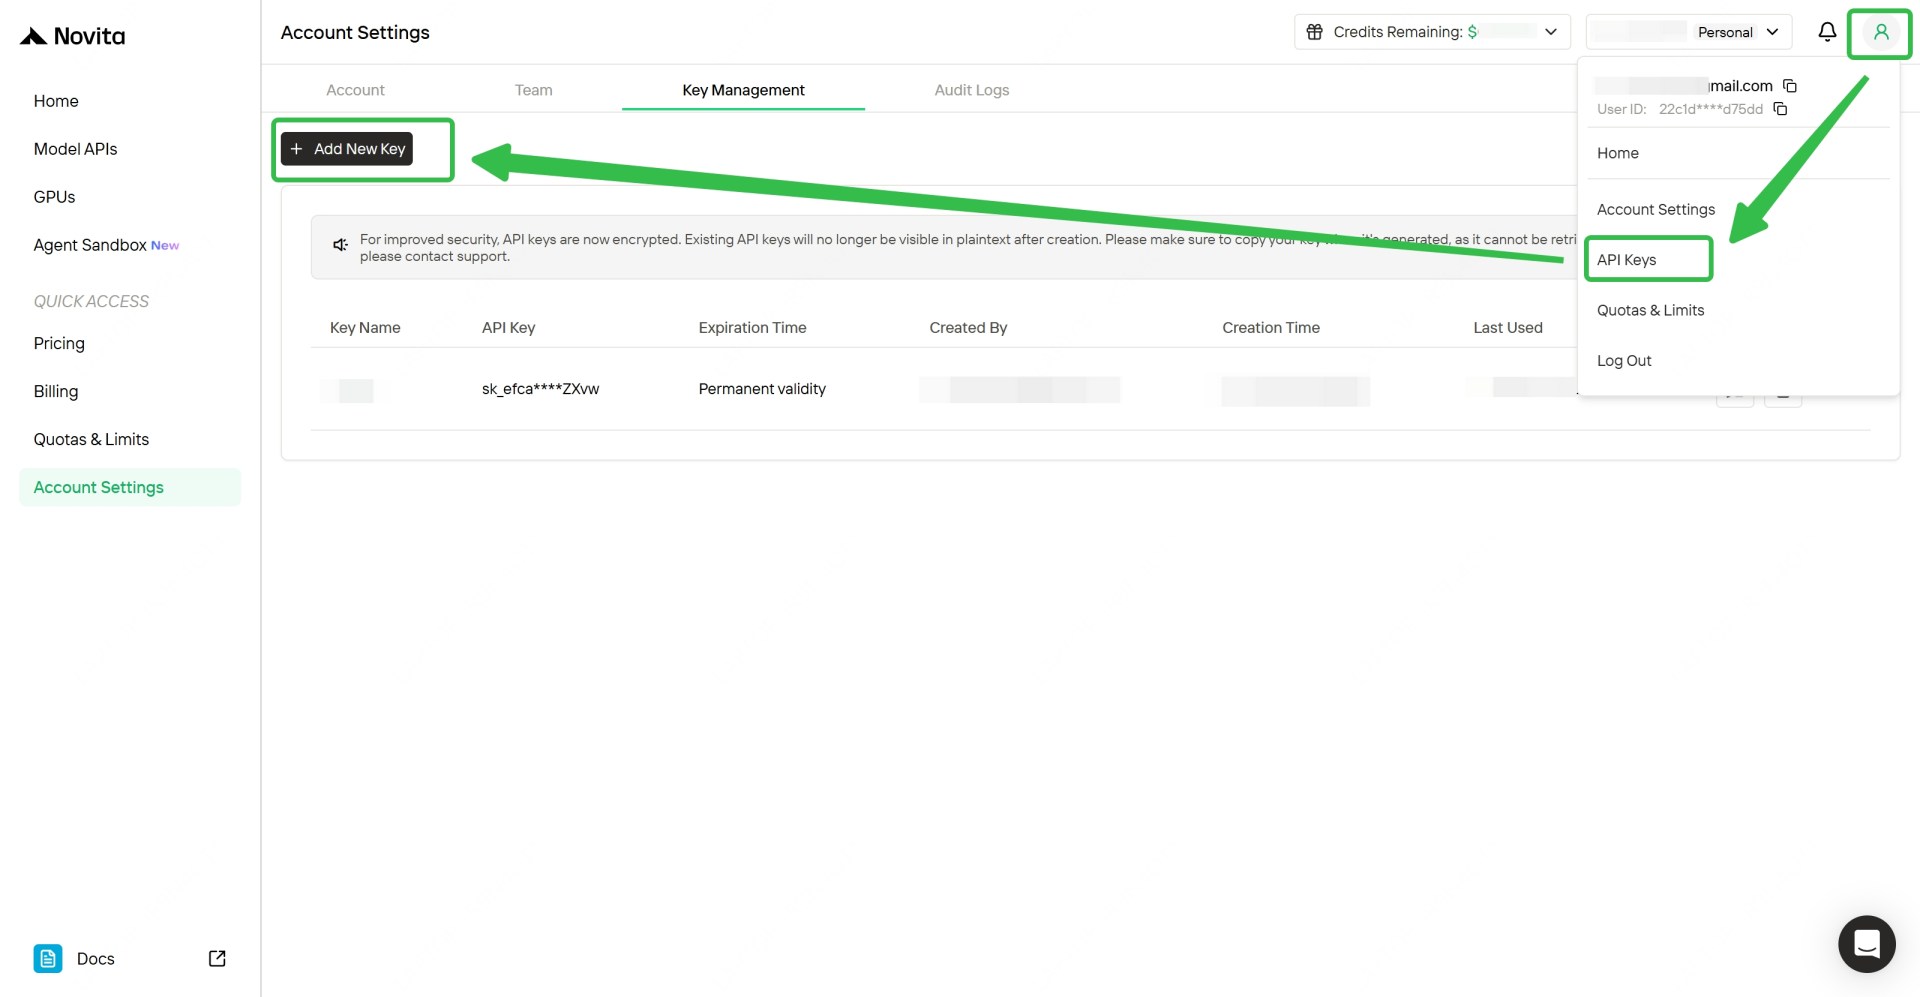Switch to the Team tab
This screenshot has width=1920, height=997.
click(533, 89)
